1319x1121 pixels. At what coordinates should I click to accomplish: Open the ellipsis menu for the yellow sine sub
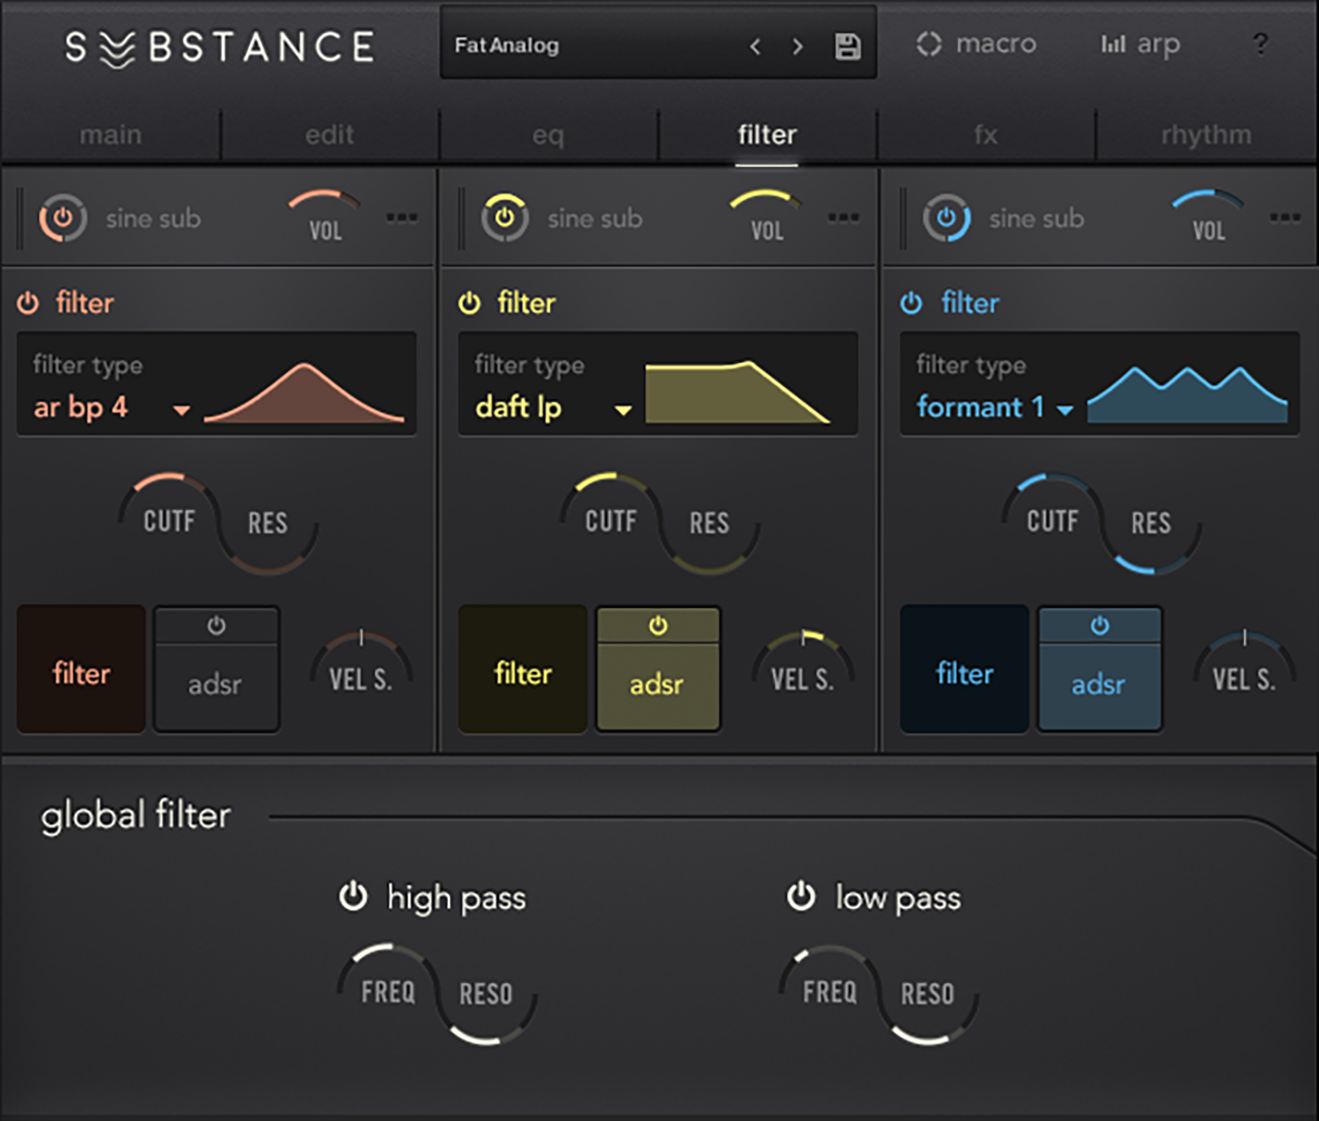pyautogui.click(x=844, y=218)
